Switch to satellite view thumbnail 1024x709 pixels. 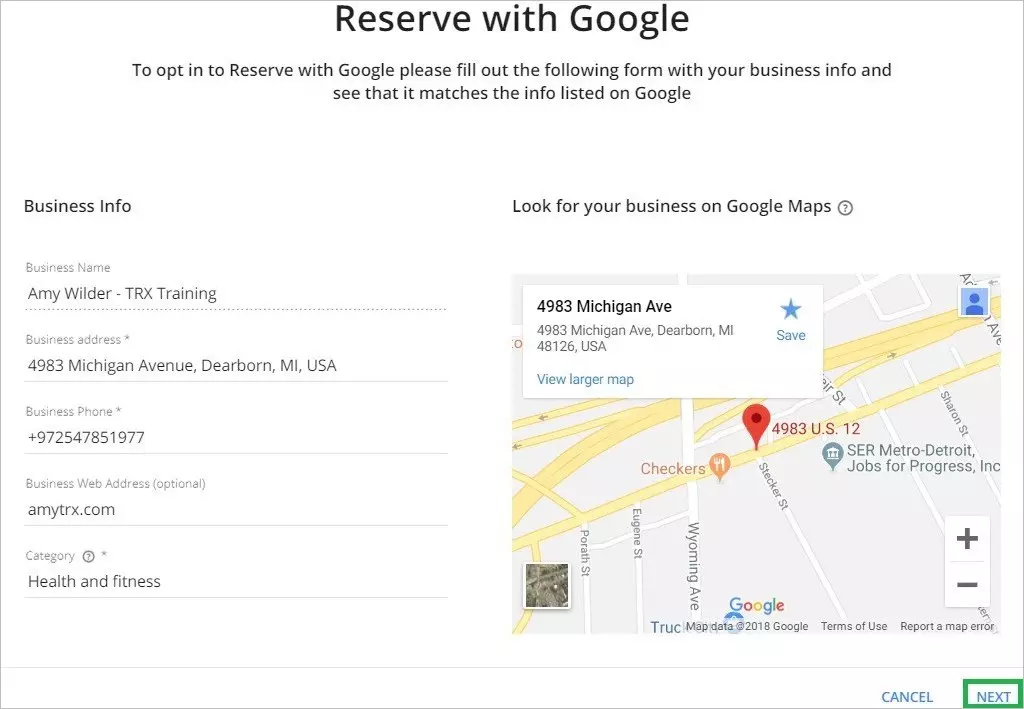[x=547, y=586]
